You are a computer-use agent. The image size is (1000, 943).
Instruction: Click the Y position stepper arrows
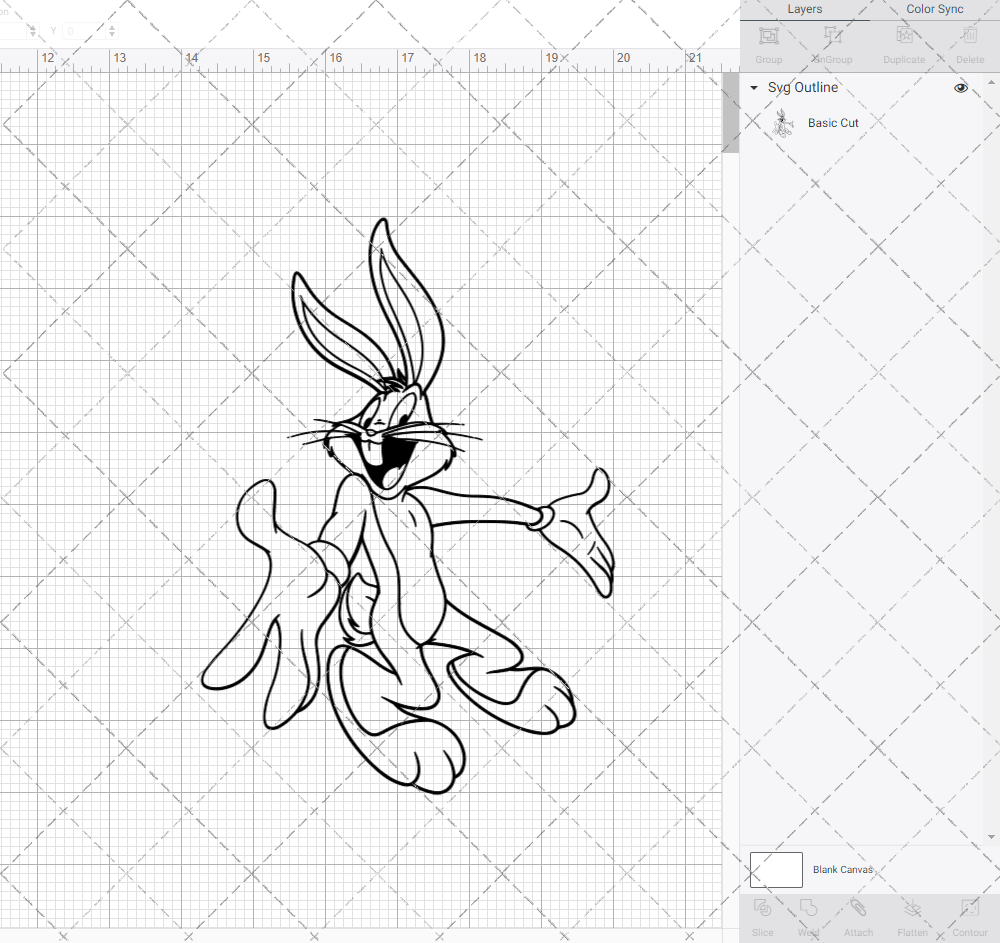[112, 31]
